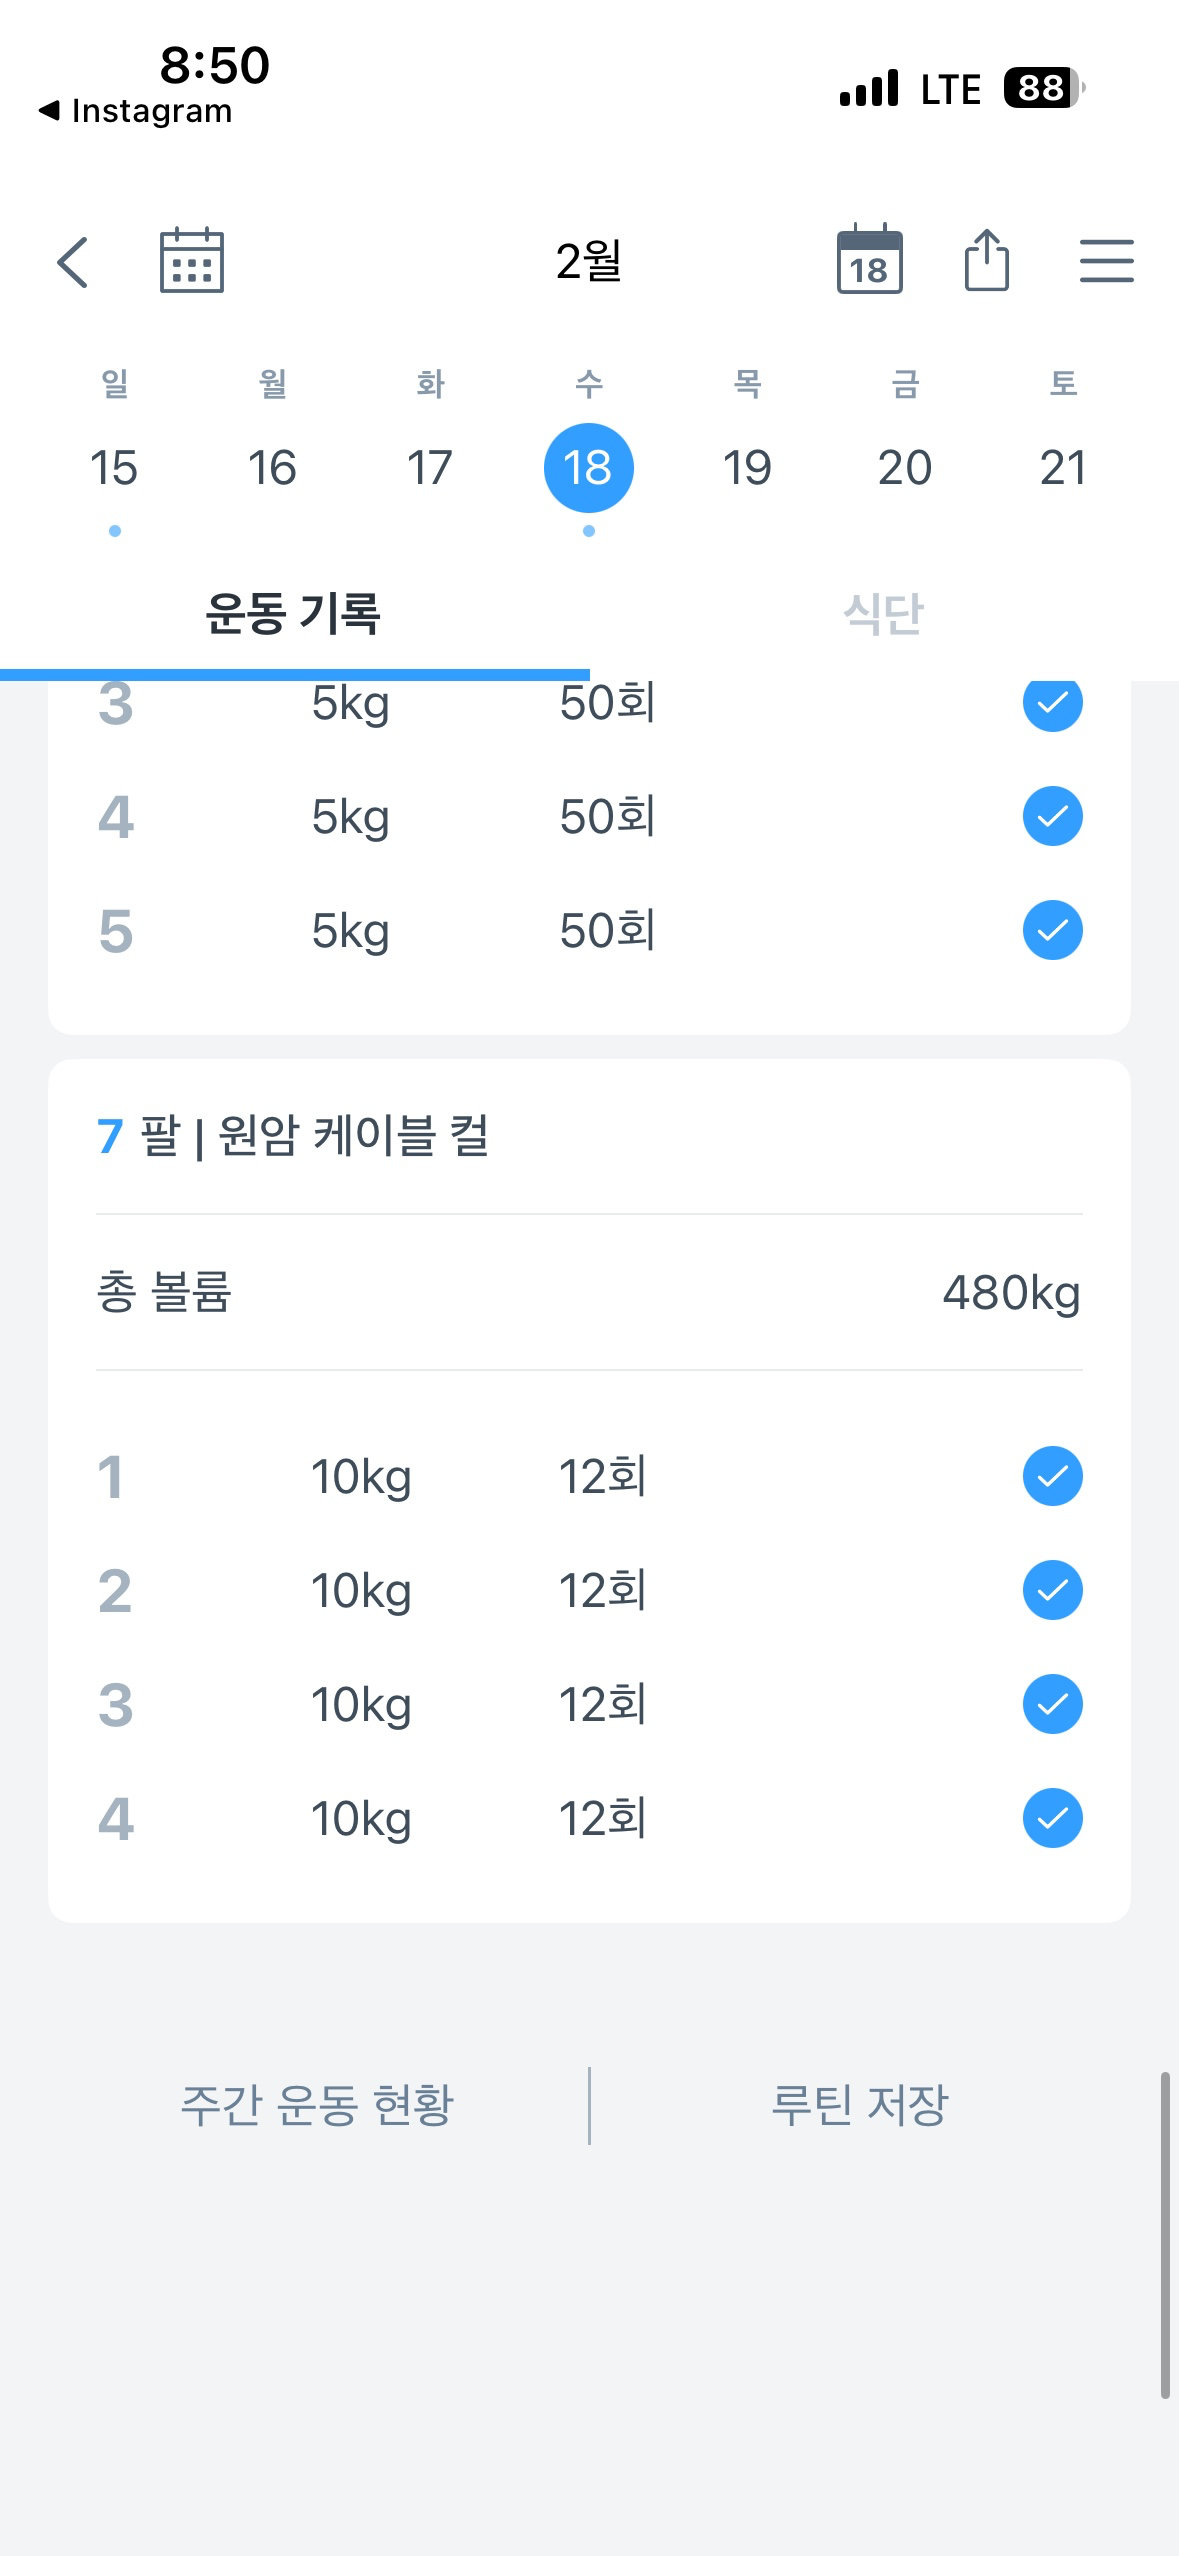Open the monthly calendar view icon
Viewport: 1179px width, 2556px height.
click(x=192, y=260)
